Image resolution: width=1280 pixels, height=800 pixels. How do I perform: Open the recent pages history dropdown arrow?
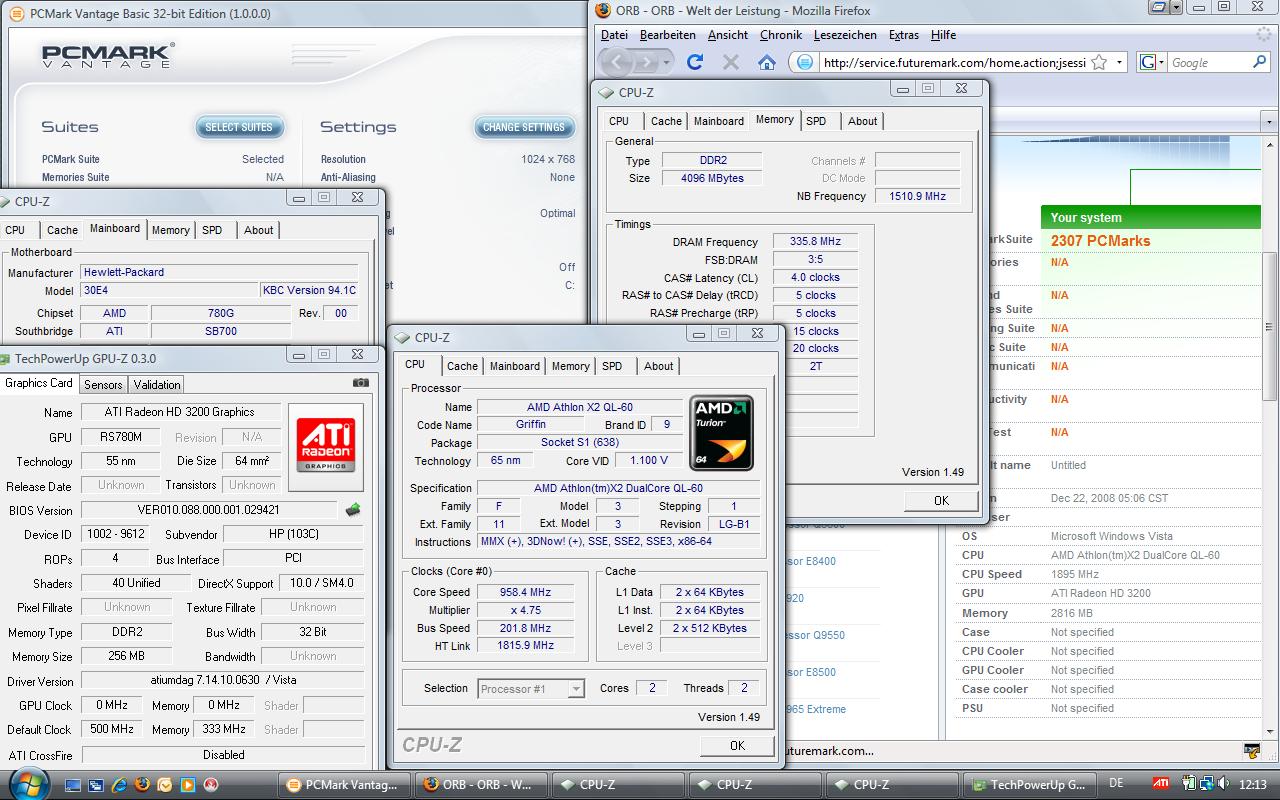point(669,62)
